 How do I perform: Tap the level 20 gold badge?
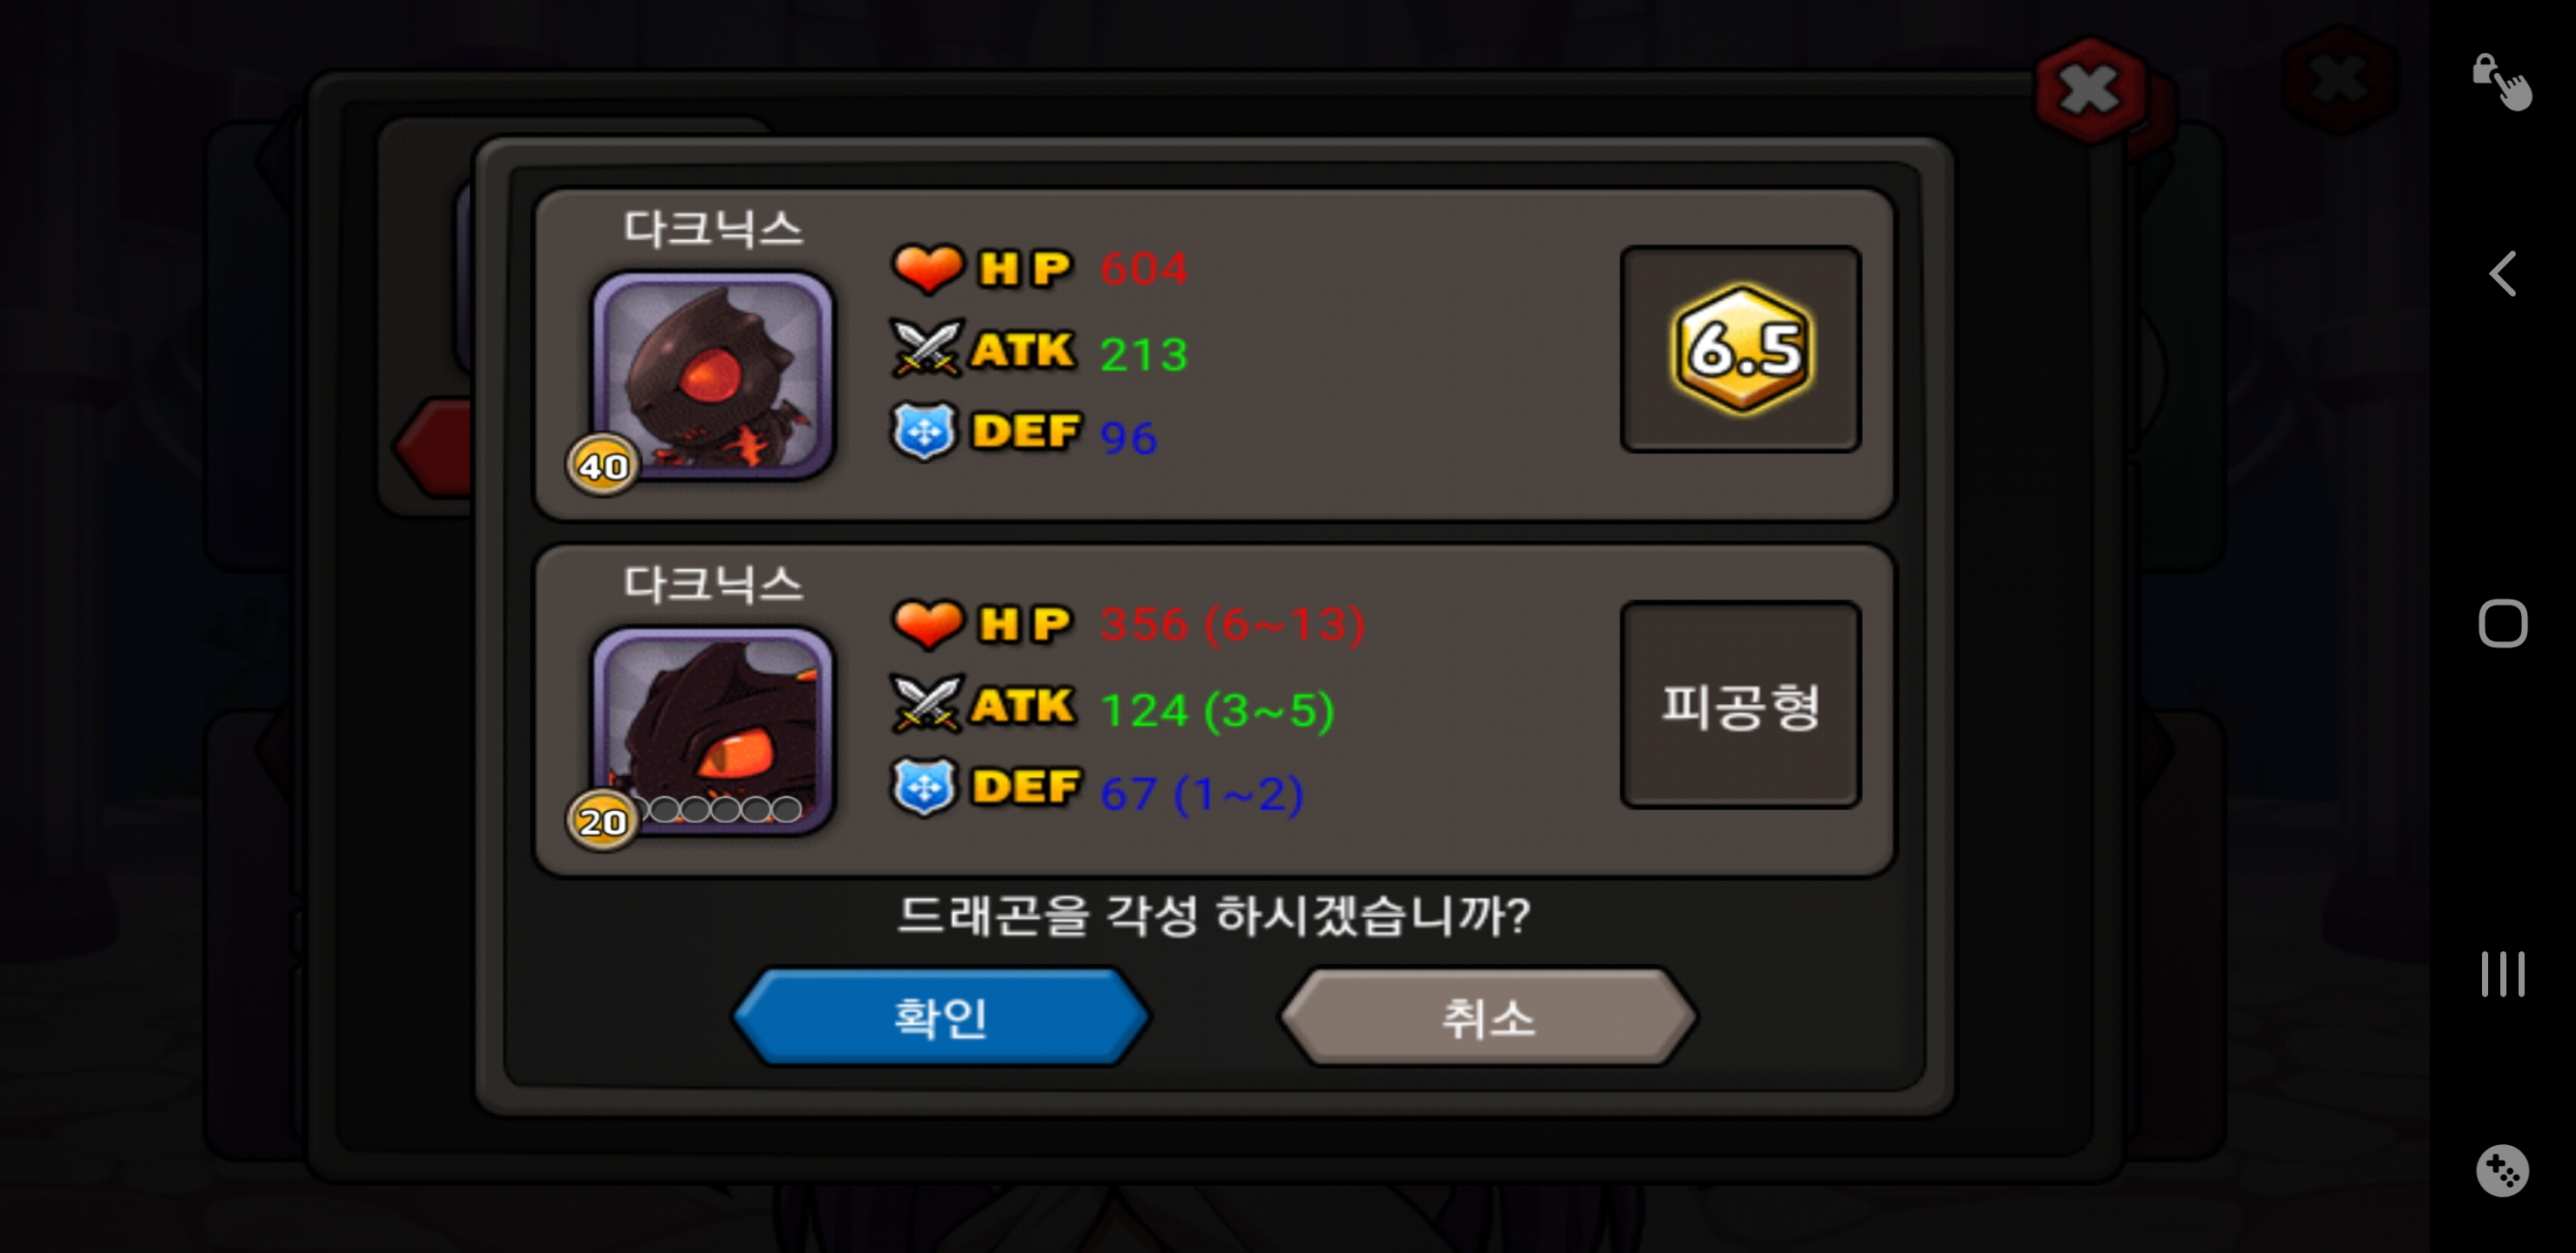[602, 821]
